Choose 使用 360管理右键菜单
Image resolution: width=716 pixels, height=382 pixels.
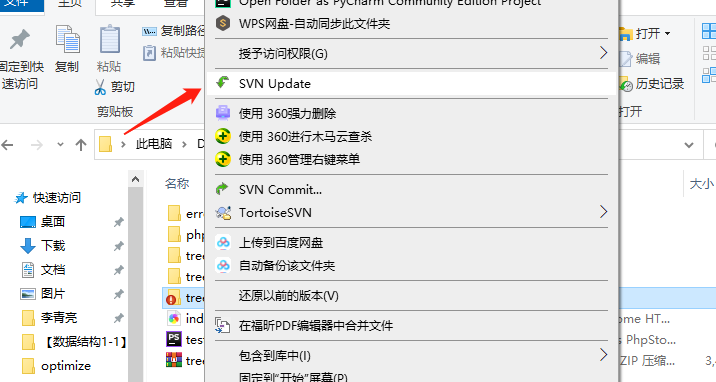click(411, 159)
